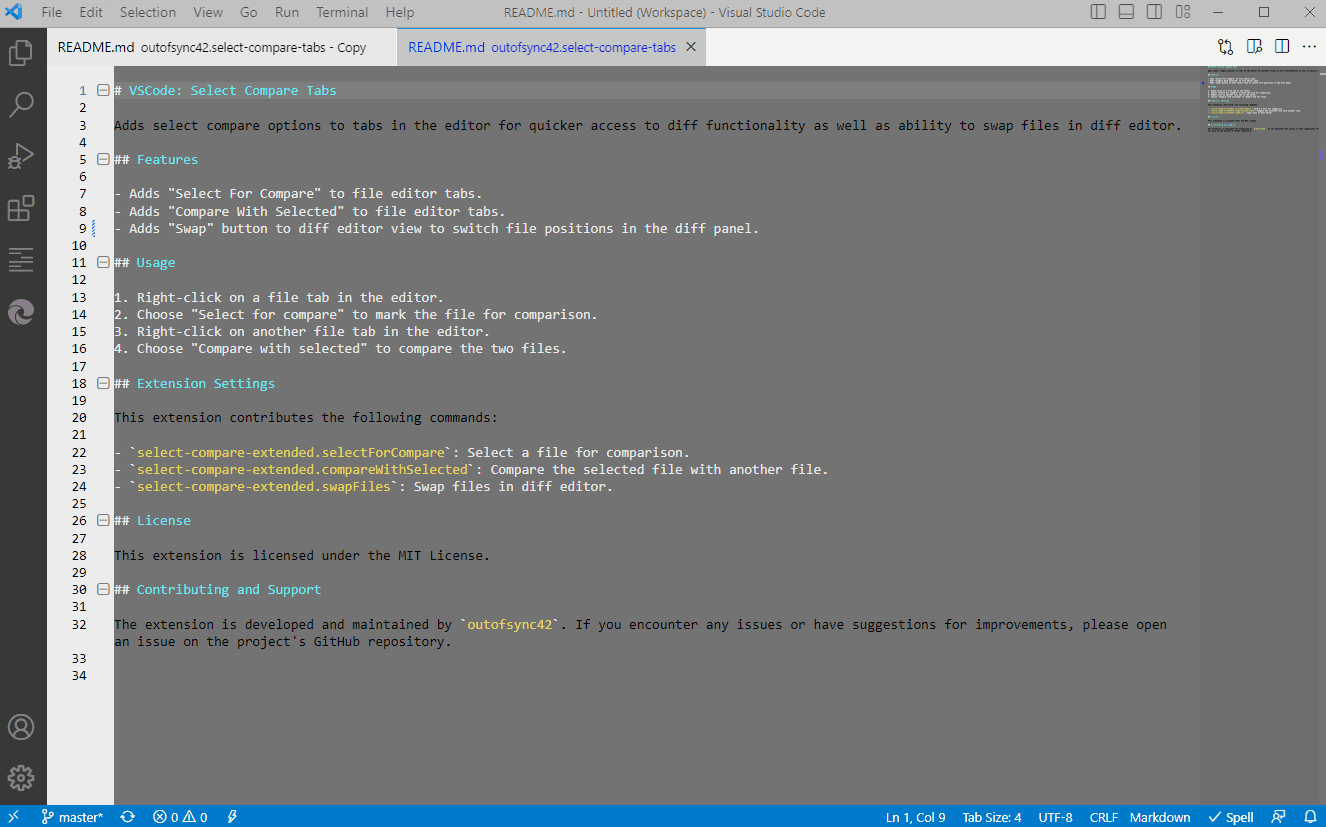
Task: Toggle Spell checker in status bar
Action: tap(1231, 817)
